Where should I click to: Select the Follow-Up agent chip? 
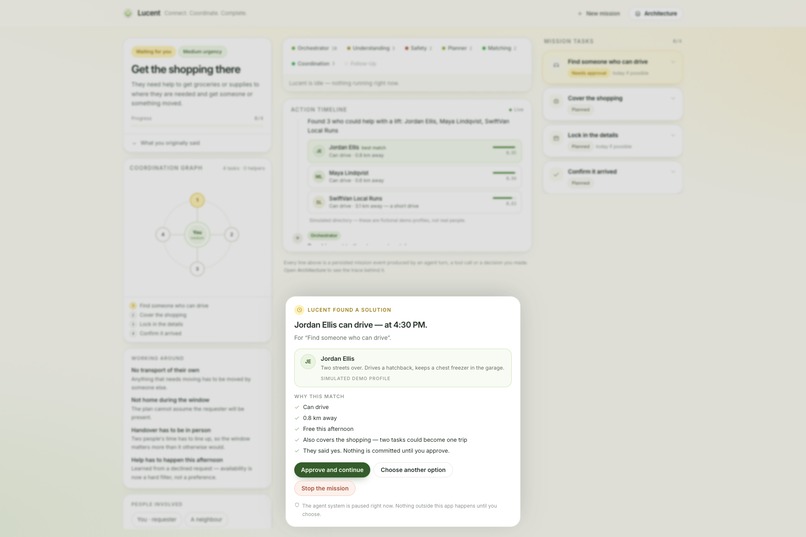click(361, 64)
